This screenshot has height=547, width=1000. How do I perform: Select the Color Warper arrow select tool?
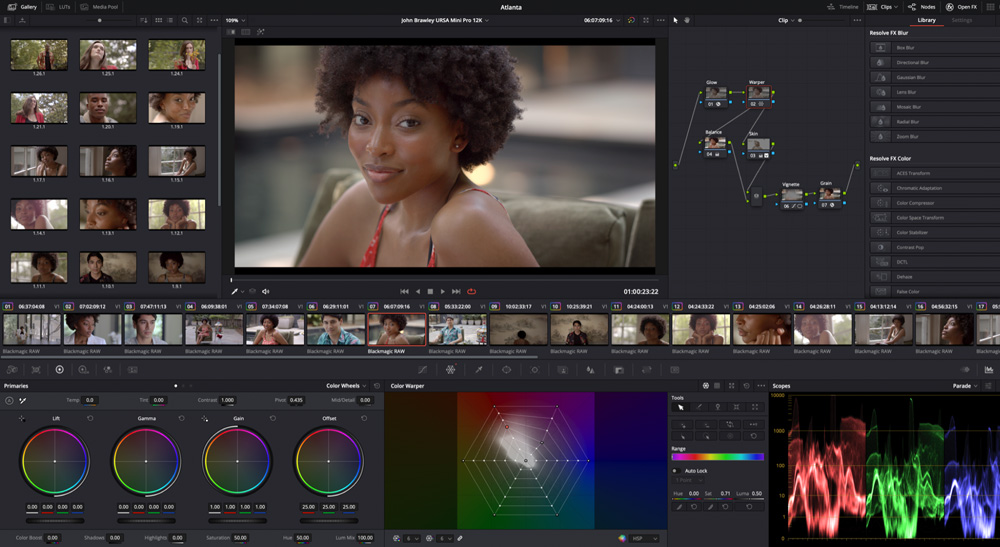pos(680,407)
